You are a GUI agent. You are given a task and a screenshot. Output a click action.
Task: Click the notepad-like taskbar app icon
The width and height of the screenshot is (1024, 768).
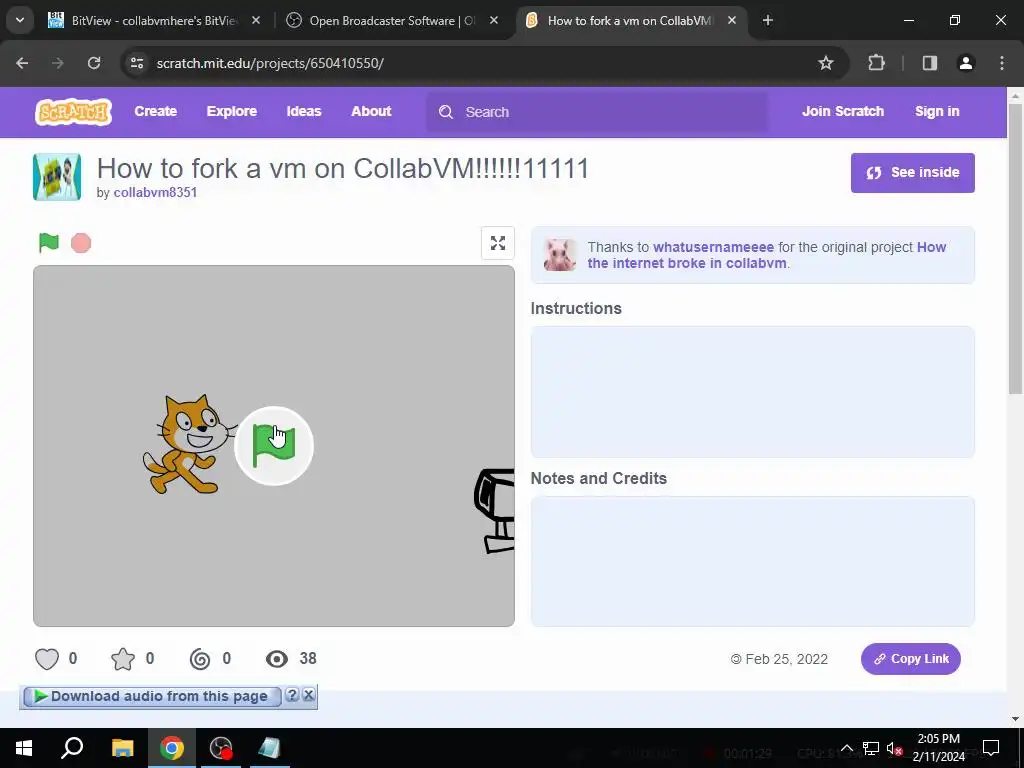click(269, 748)
